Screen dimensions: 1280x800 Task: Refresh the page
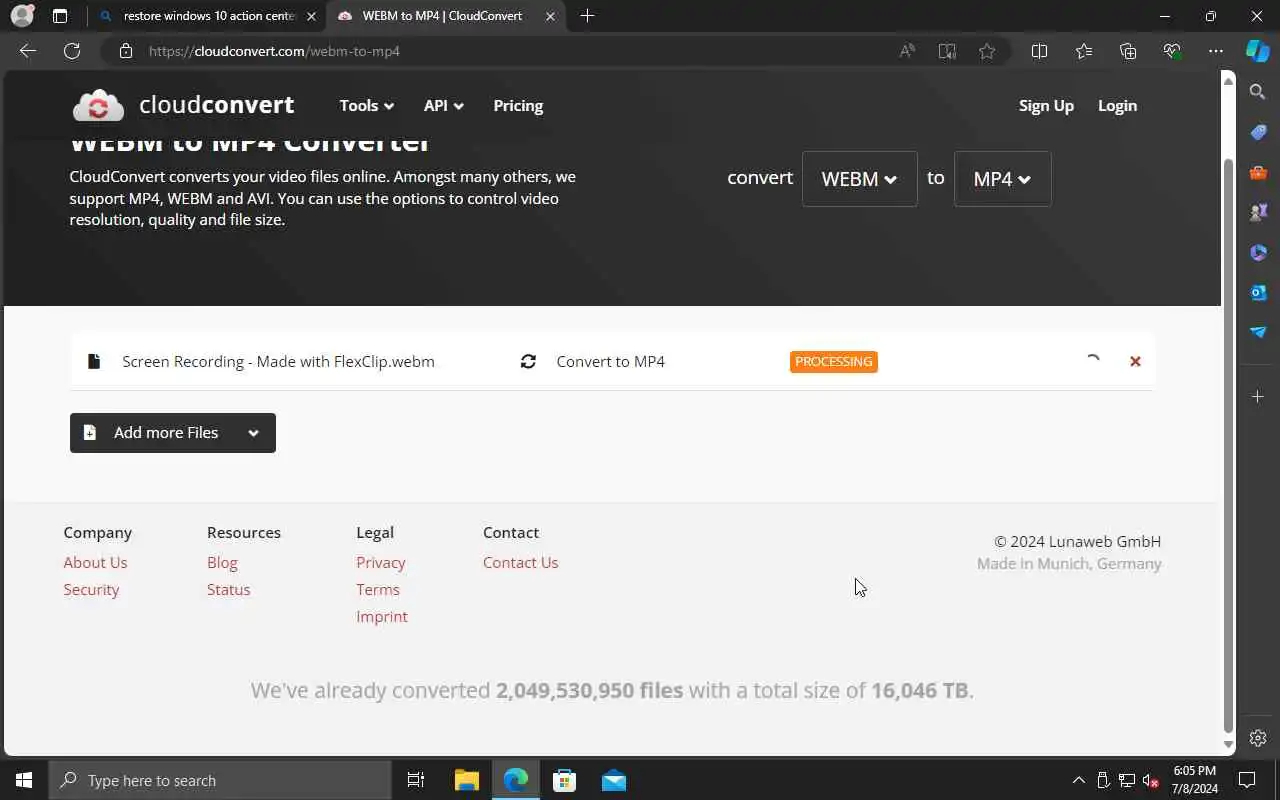pyautogui.click(x=72, y=51)
